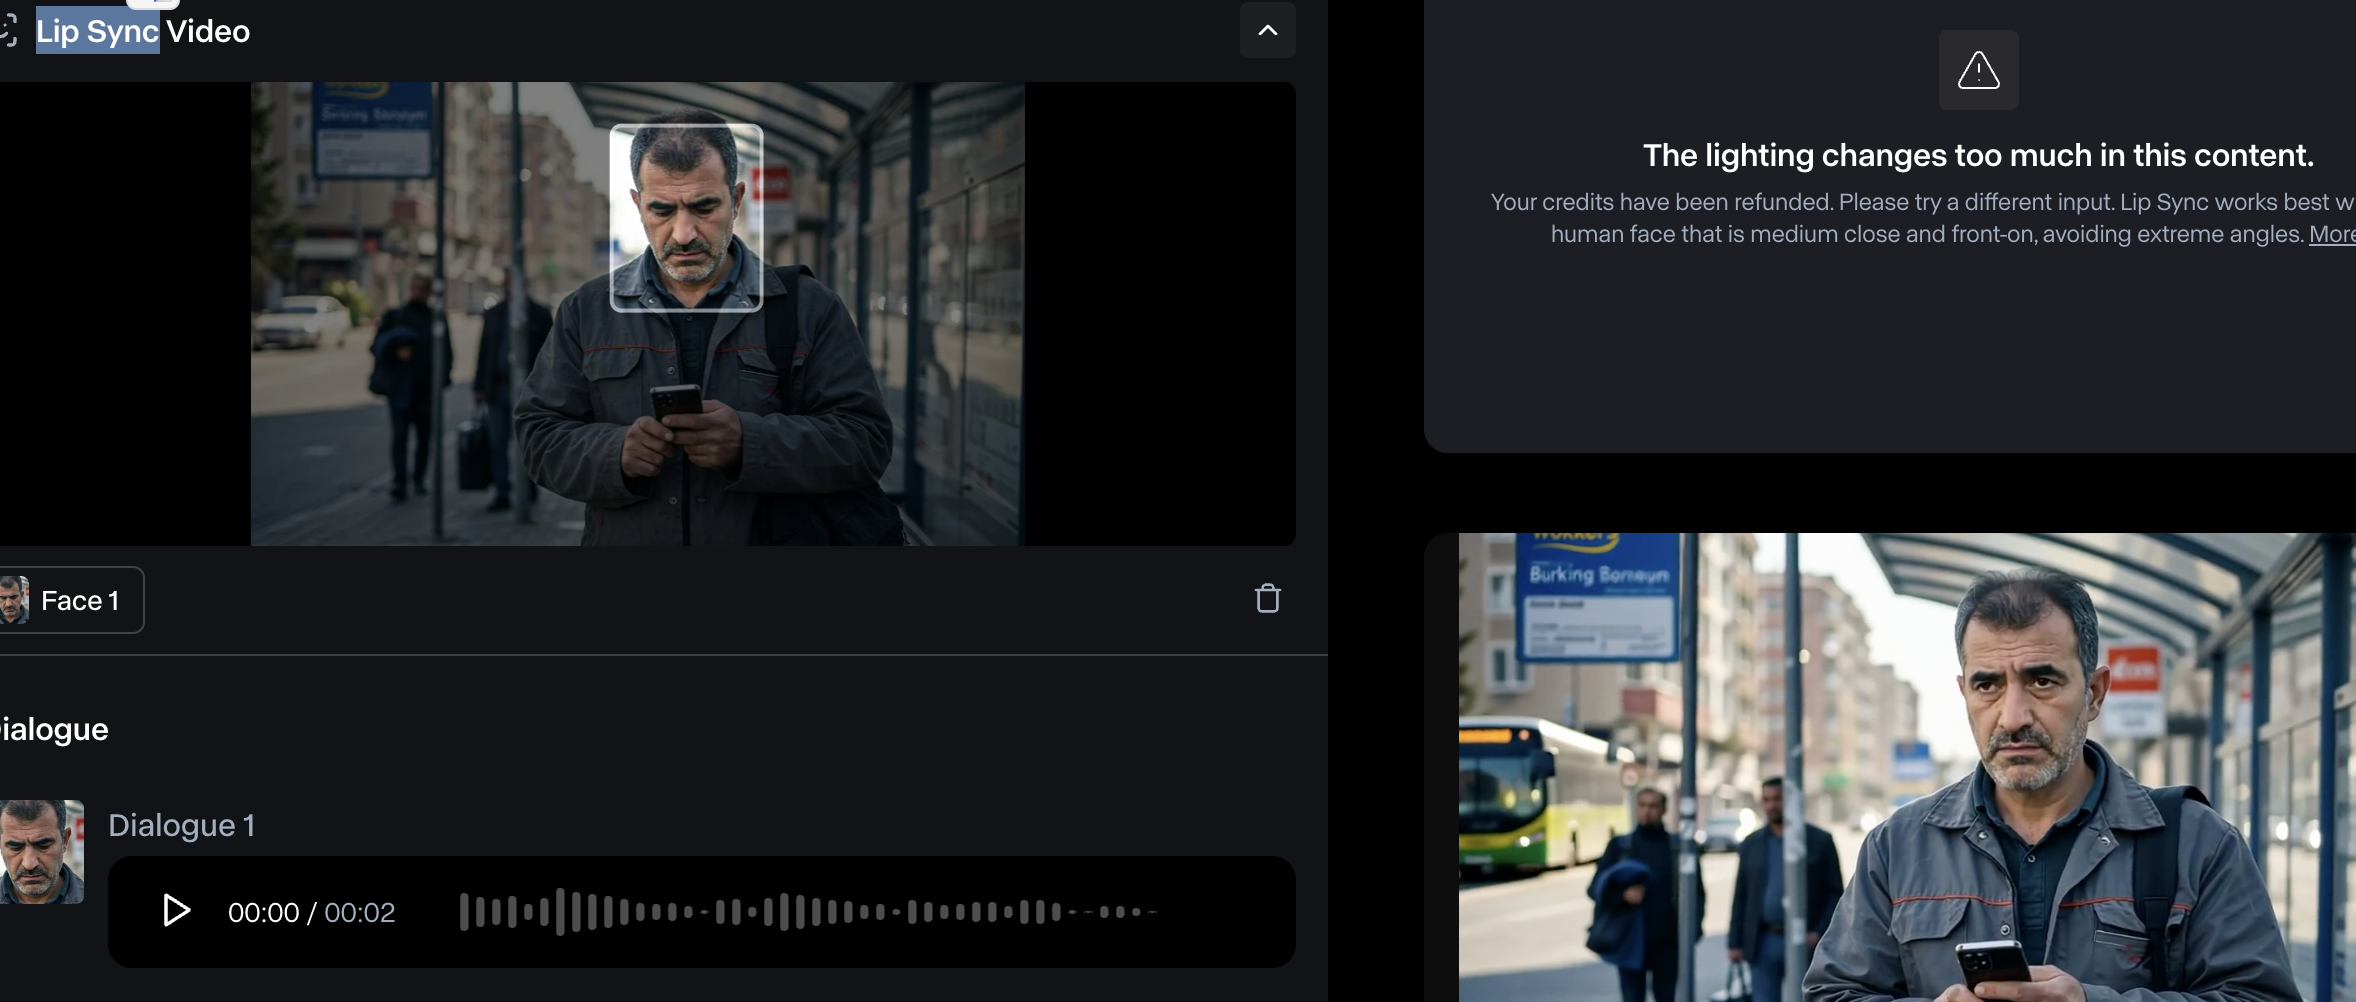Image resolution: width=2356 pixels, height=1002 pixels.
Task: Seek within the Dialogue 1 audio waveform
Action: [x=808, y=912]
